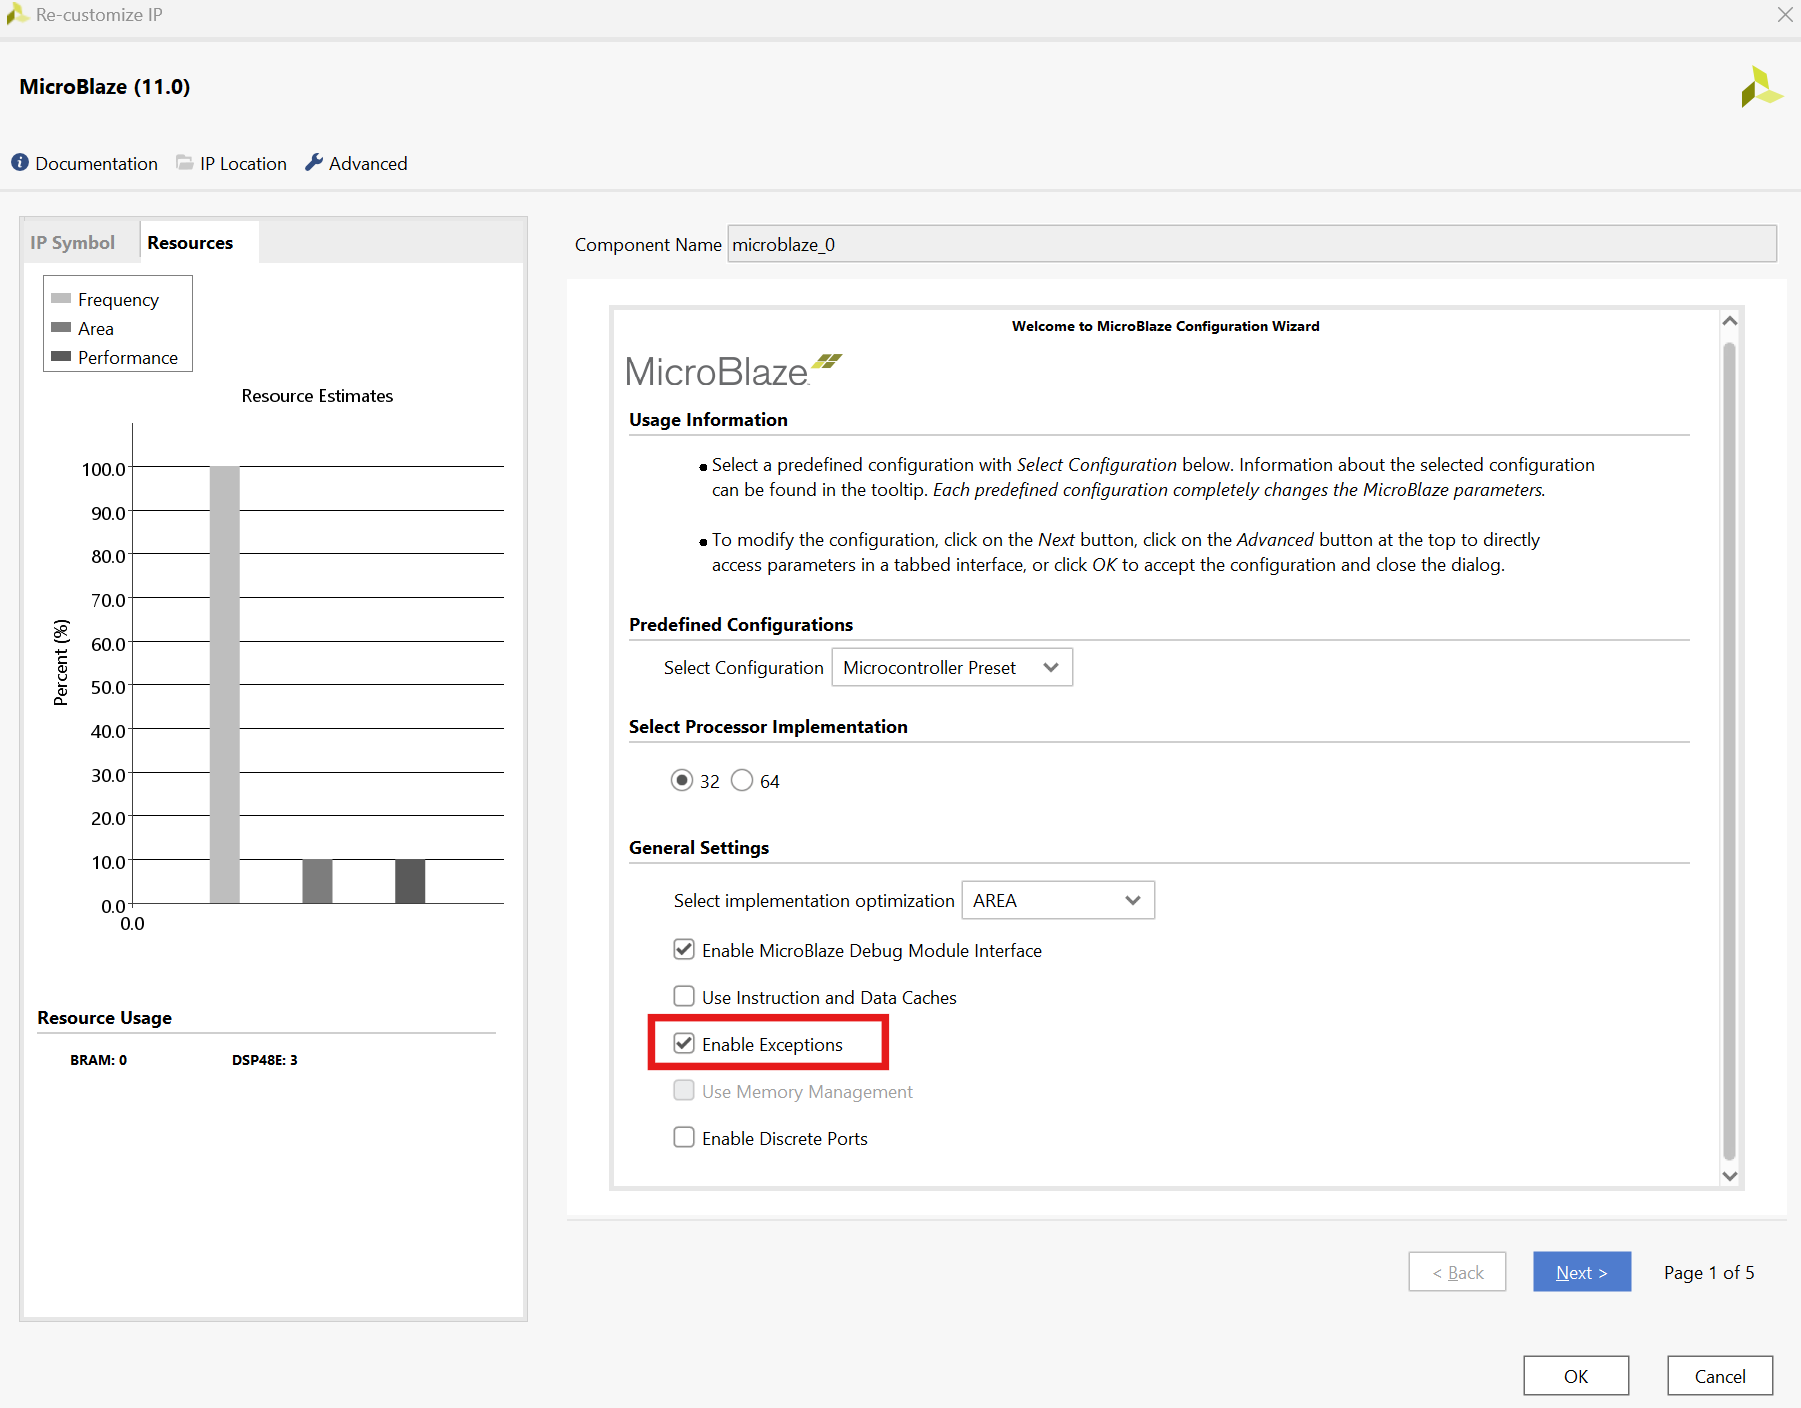Click the 'Select Processor Implementation' heading
Screen dimensions: 1801x1408
pyautogui.click(x=768, y=726)
